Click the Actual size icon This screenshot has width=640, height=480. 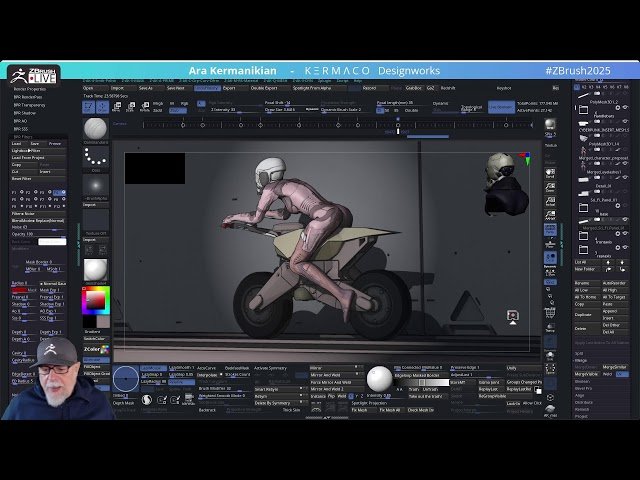tap(550, 201)
